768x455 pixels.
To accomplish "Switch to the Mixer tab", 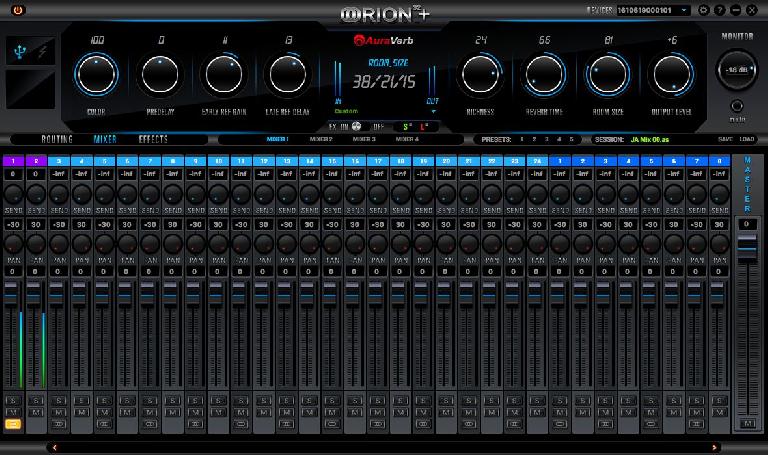I will 105,139.
